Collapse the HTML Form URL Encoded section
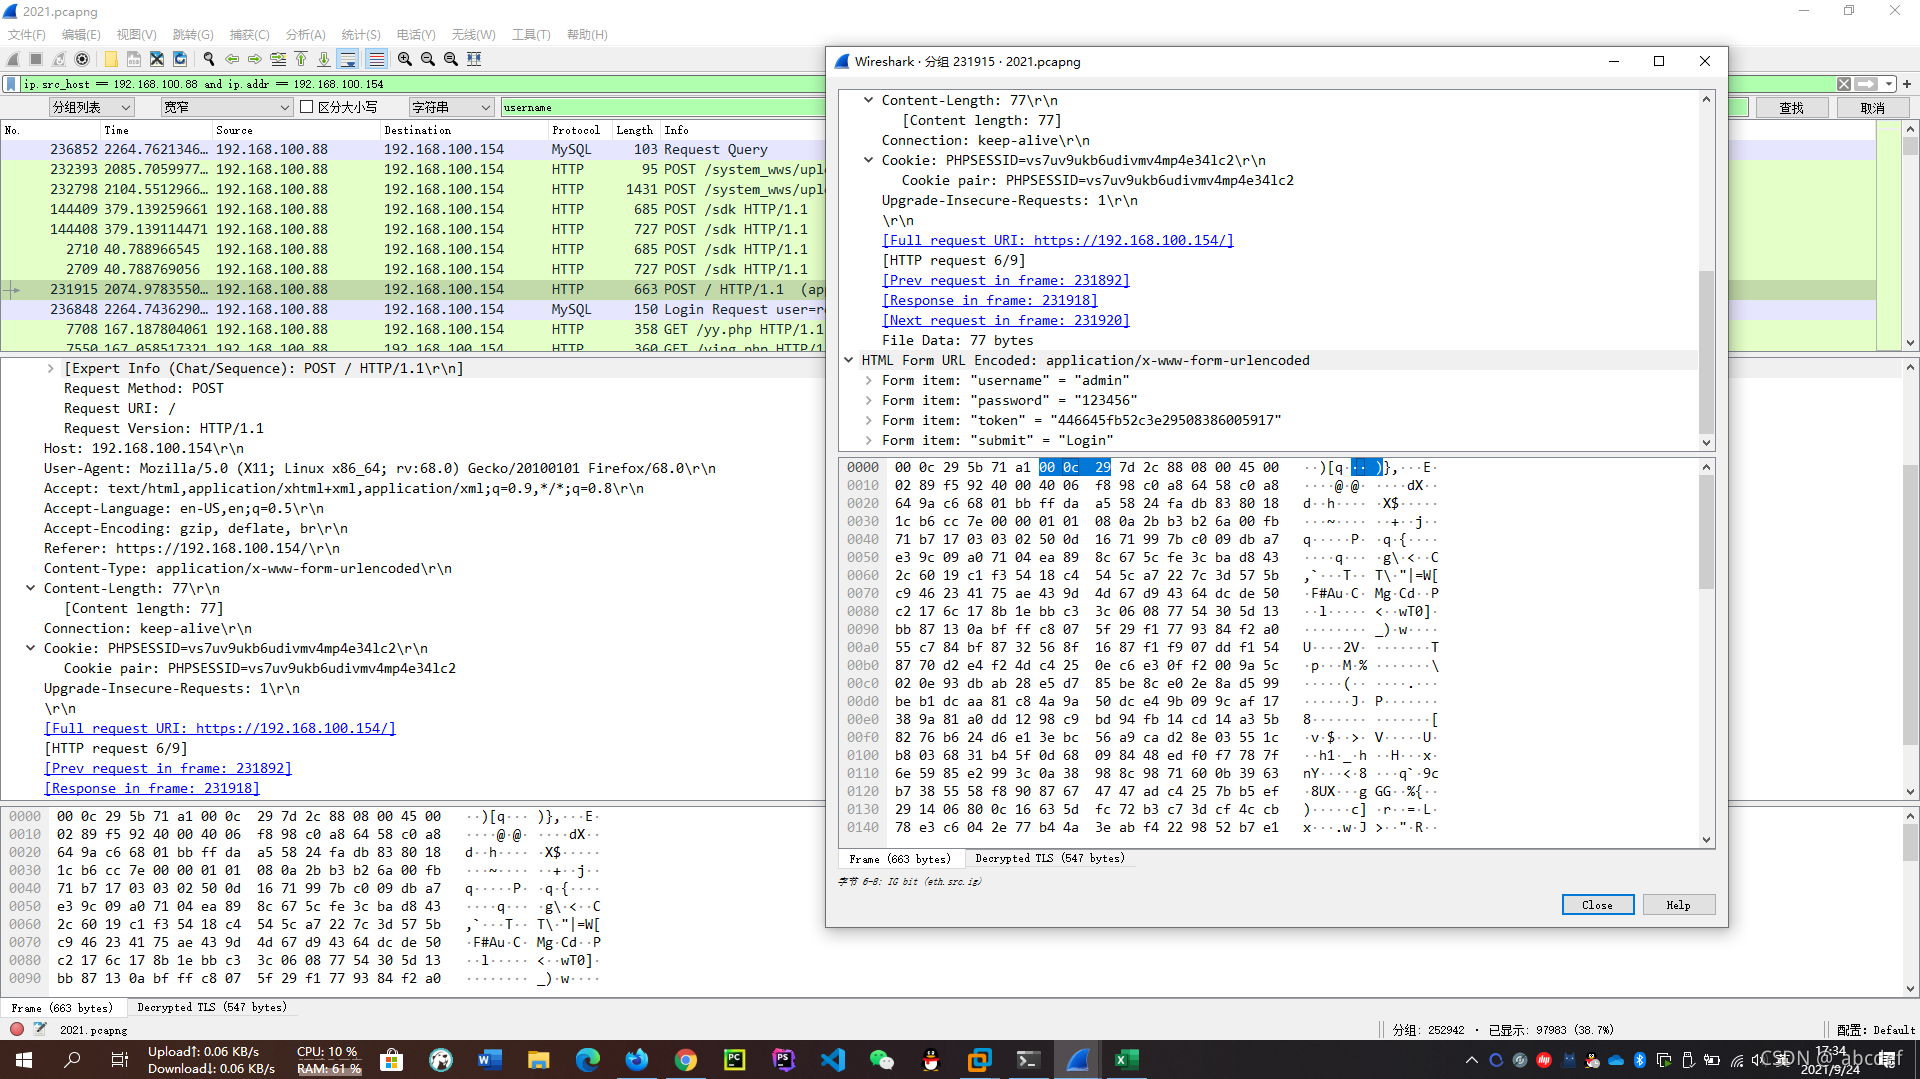The width and height of the screenshot is (1920, 1079). tap(849, 360)
